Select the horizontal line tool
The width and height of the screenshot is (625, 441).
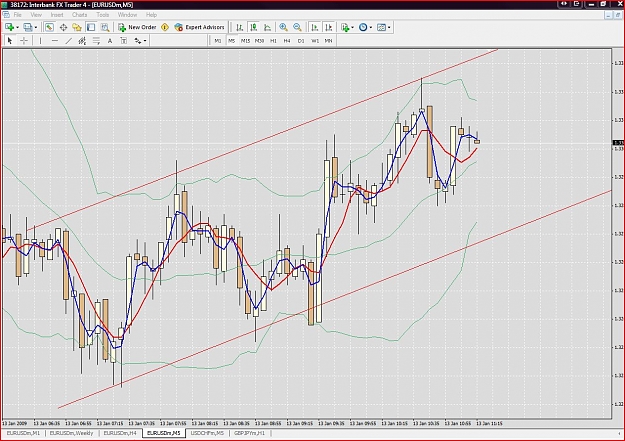pos(55,41)
